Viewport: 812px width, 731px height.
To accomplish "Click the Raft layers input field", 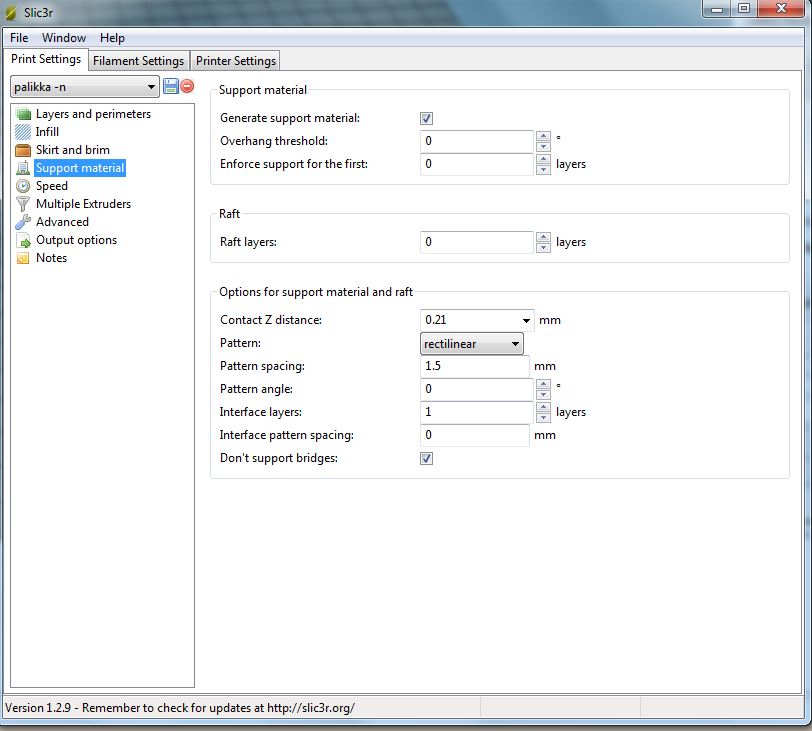I will (x=477, y=242).
